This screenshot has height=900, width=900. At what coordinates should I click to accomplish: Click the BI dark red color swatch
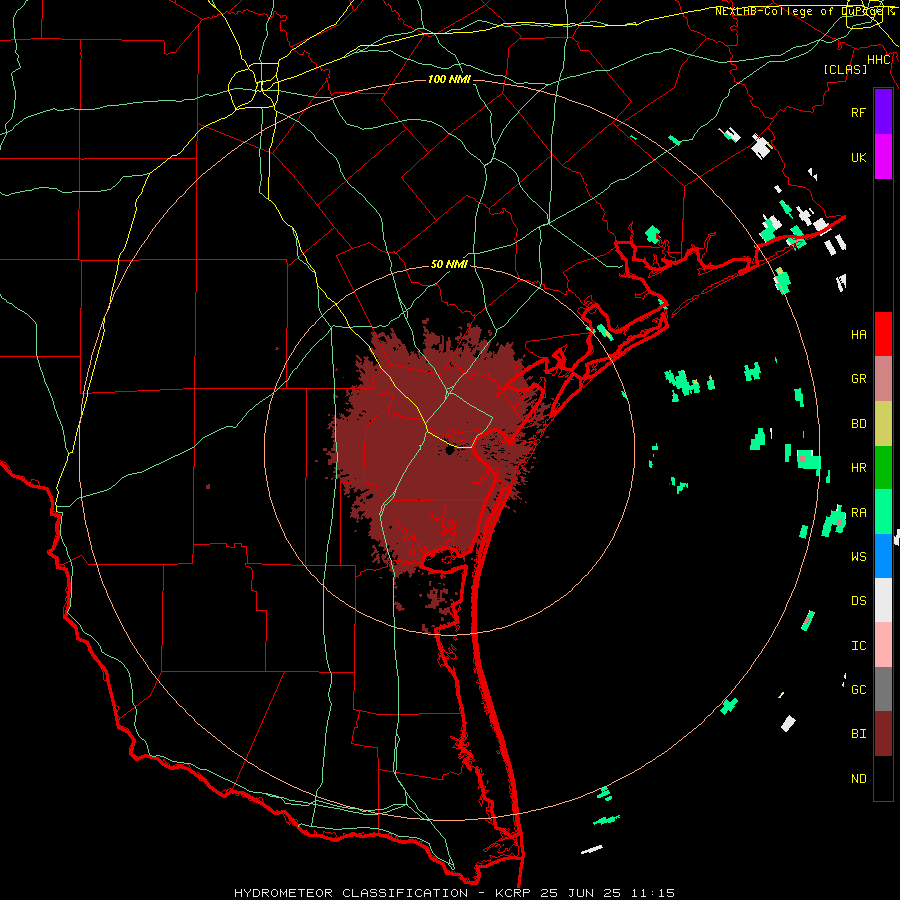click(x=883, y=734)
